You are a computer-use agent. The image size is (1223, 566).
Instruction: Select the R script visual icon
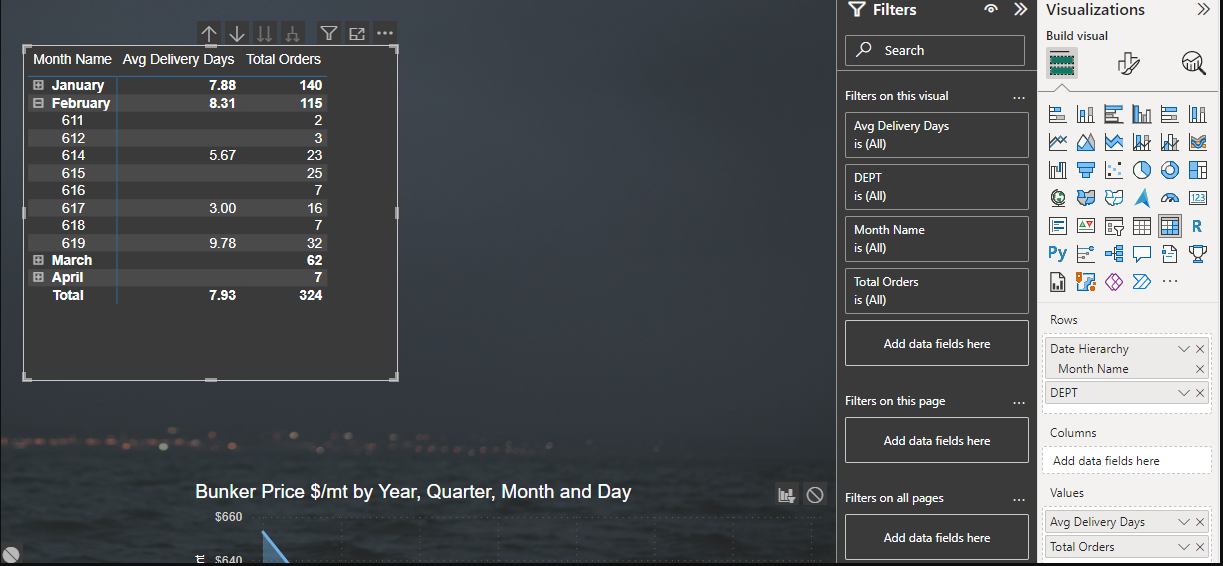(1197, 226)
